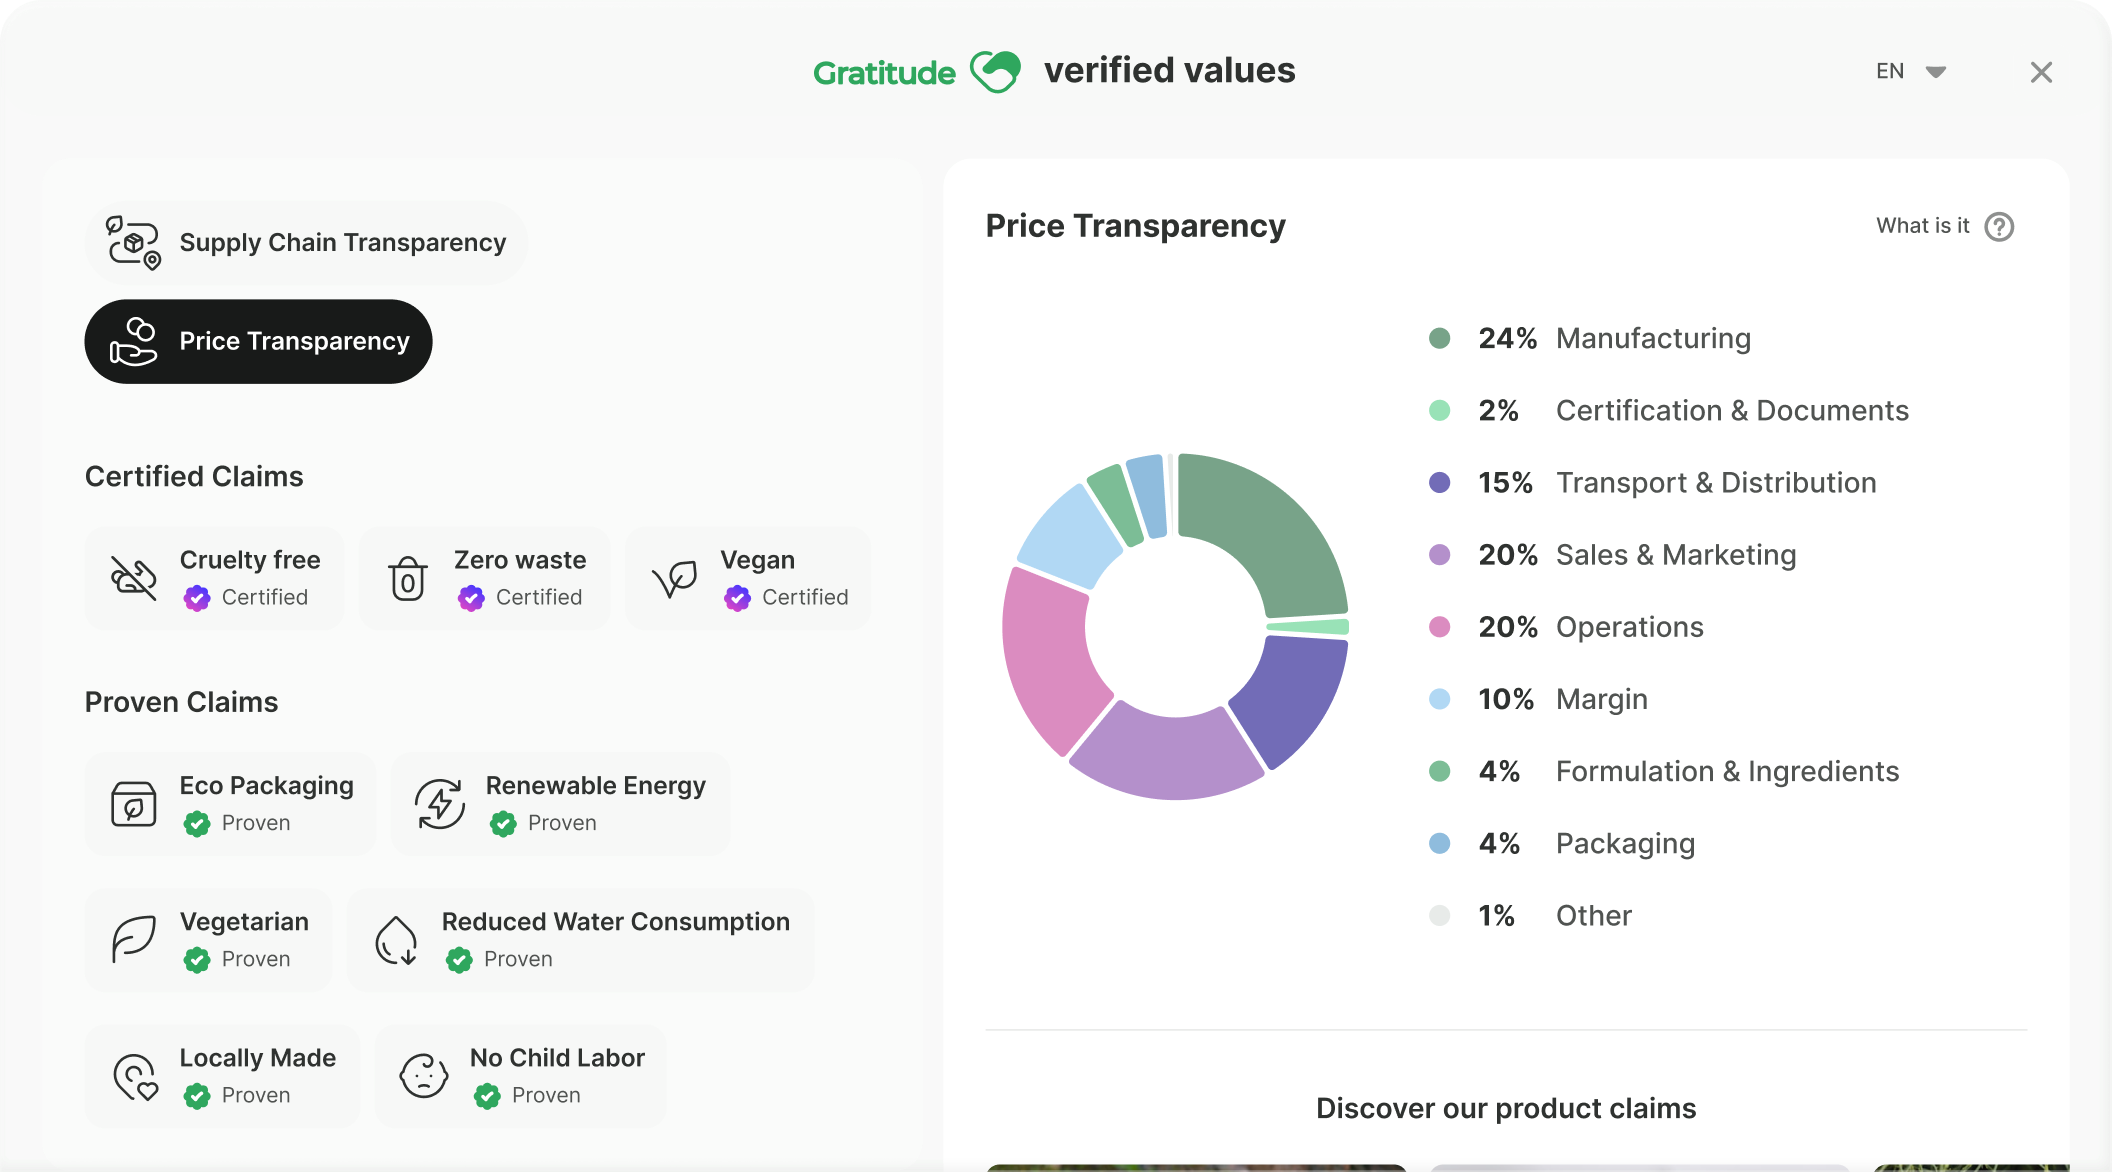The image size is (2112, 1172).
Task: Select the Price Transparency tab
Action: click(x=294, y=342)
